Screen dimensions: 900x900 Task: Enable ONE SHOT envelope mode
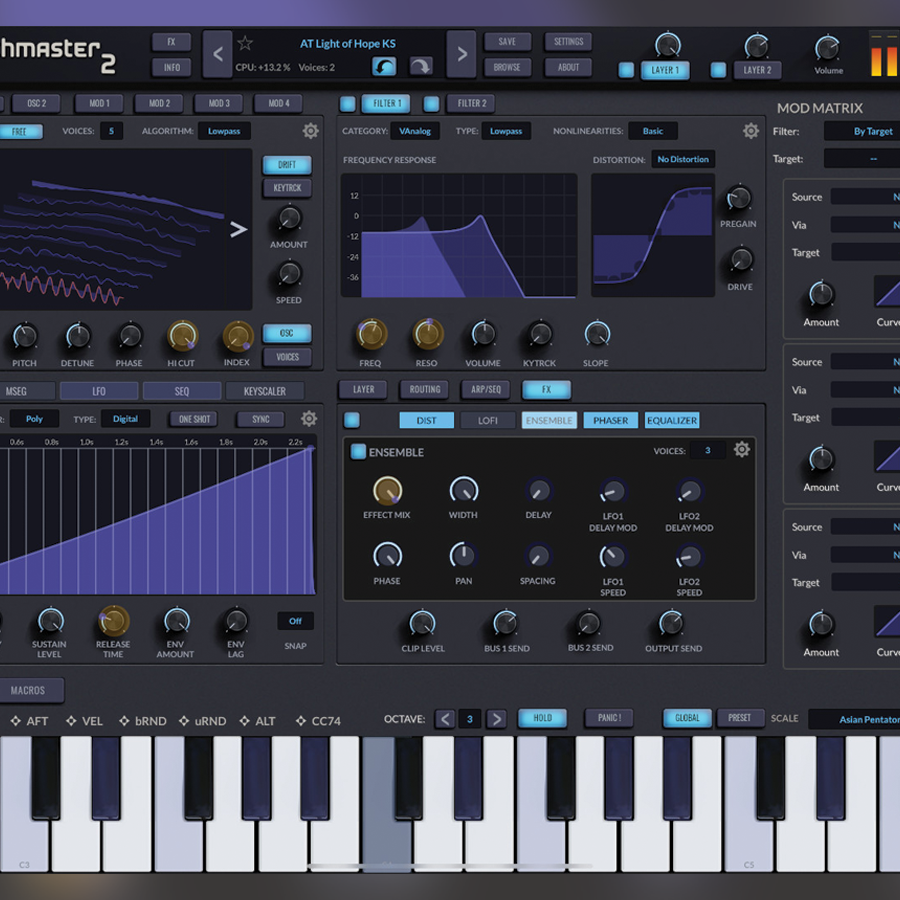coord(194,420)
